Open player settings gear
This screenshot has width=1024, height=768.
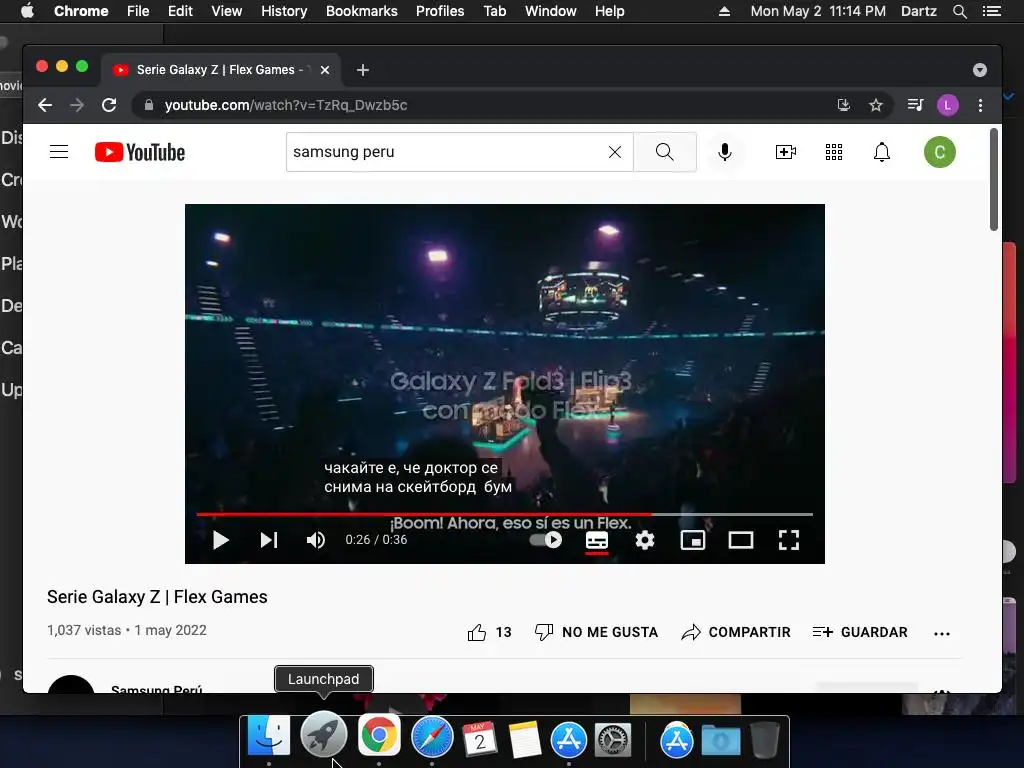click(x=645, y=540)
